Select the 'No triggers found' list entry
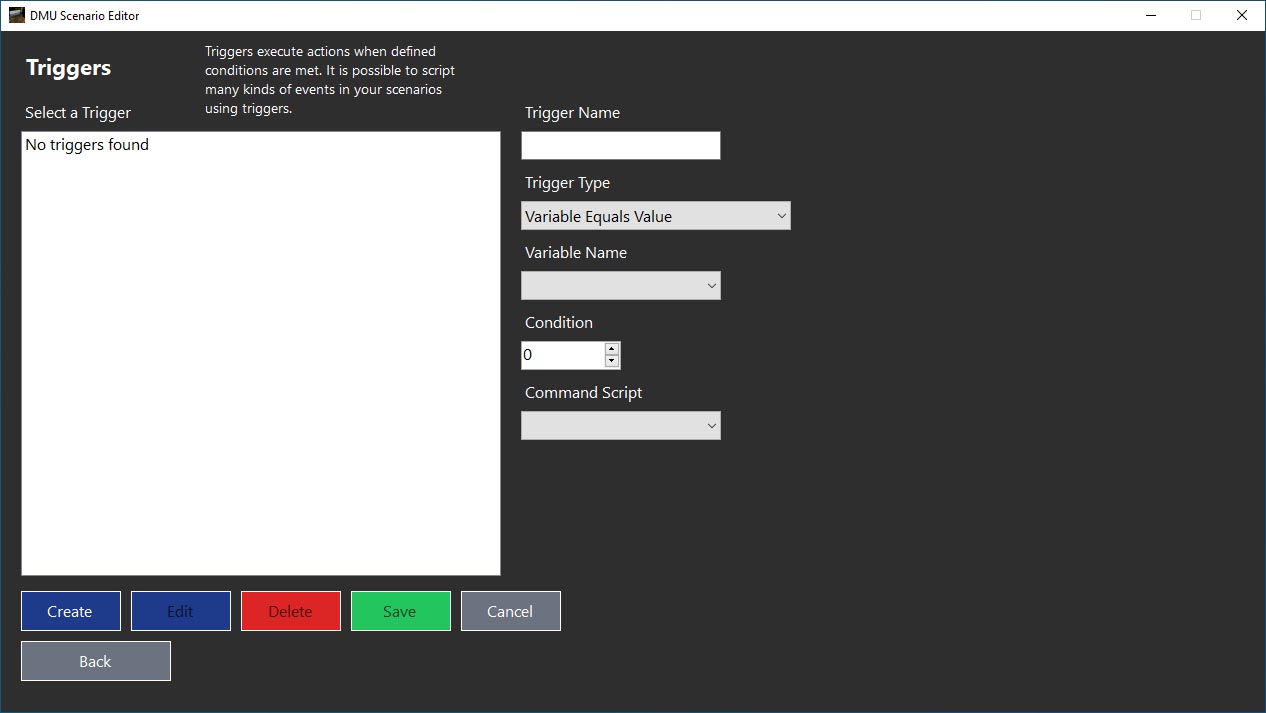Screen dimensions: 1266x713 click(87, 145)
